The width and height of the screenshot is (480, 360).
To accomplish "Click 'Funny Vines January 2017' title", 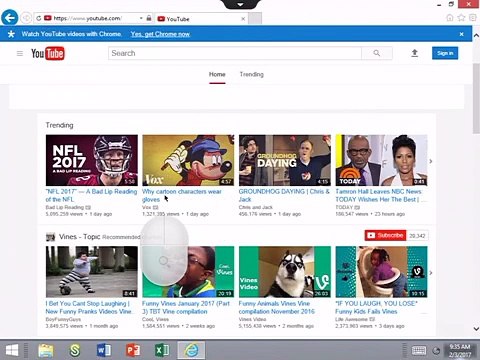I will 186,308.
